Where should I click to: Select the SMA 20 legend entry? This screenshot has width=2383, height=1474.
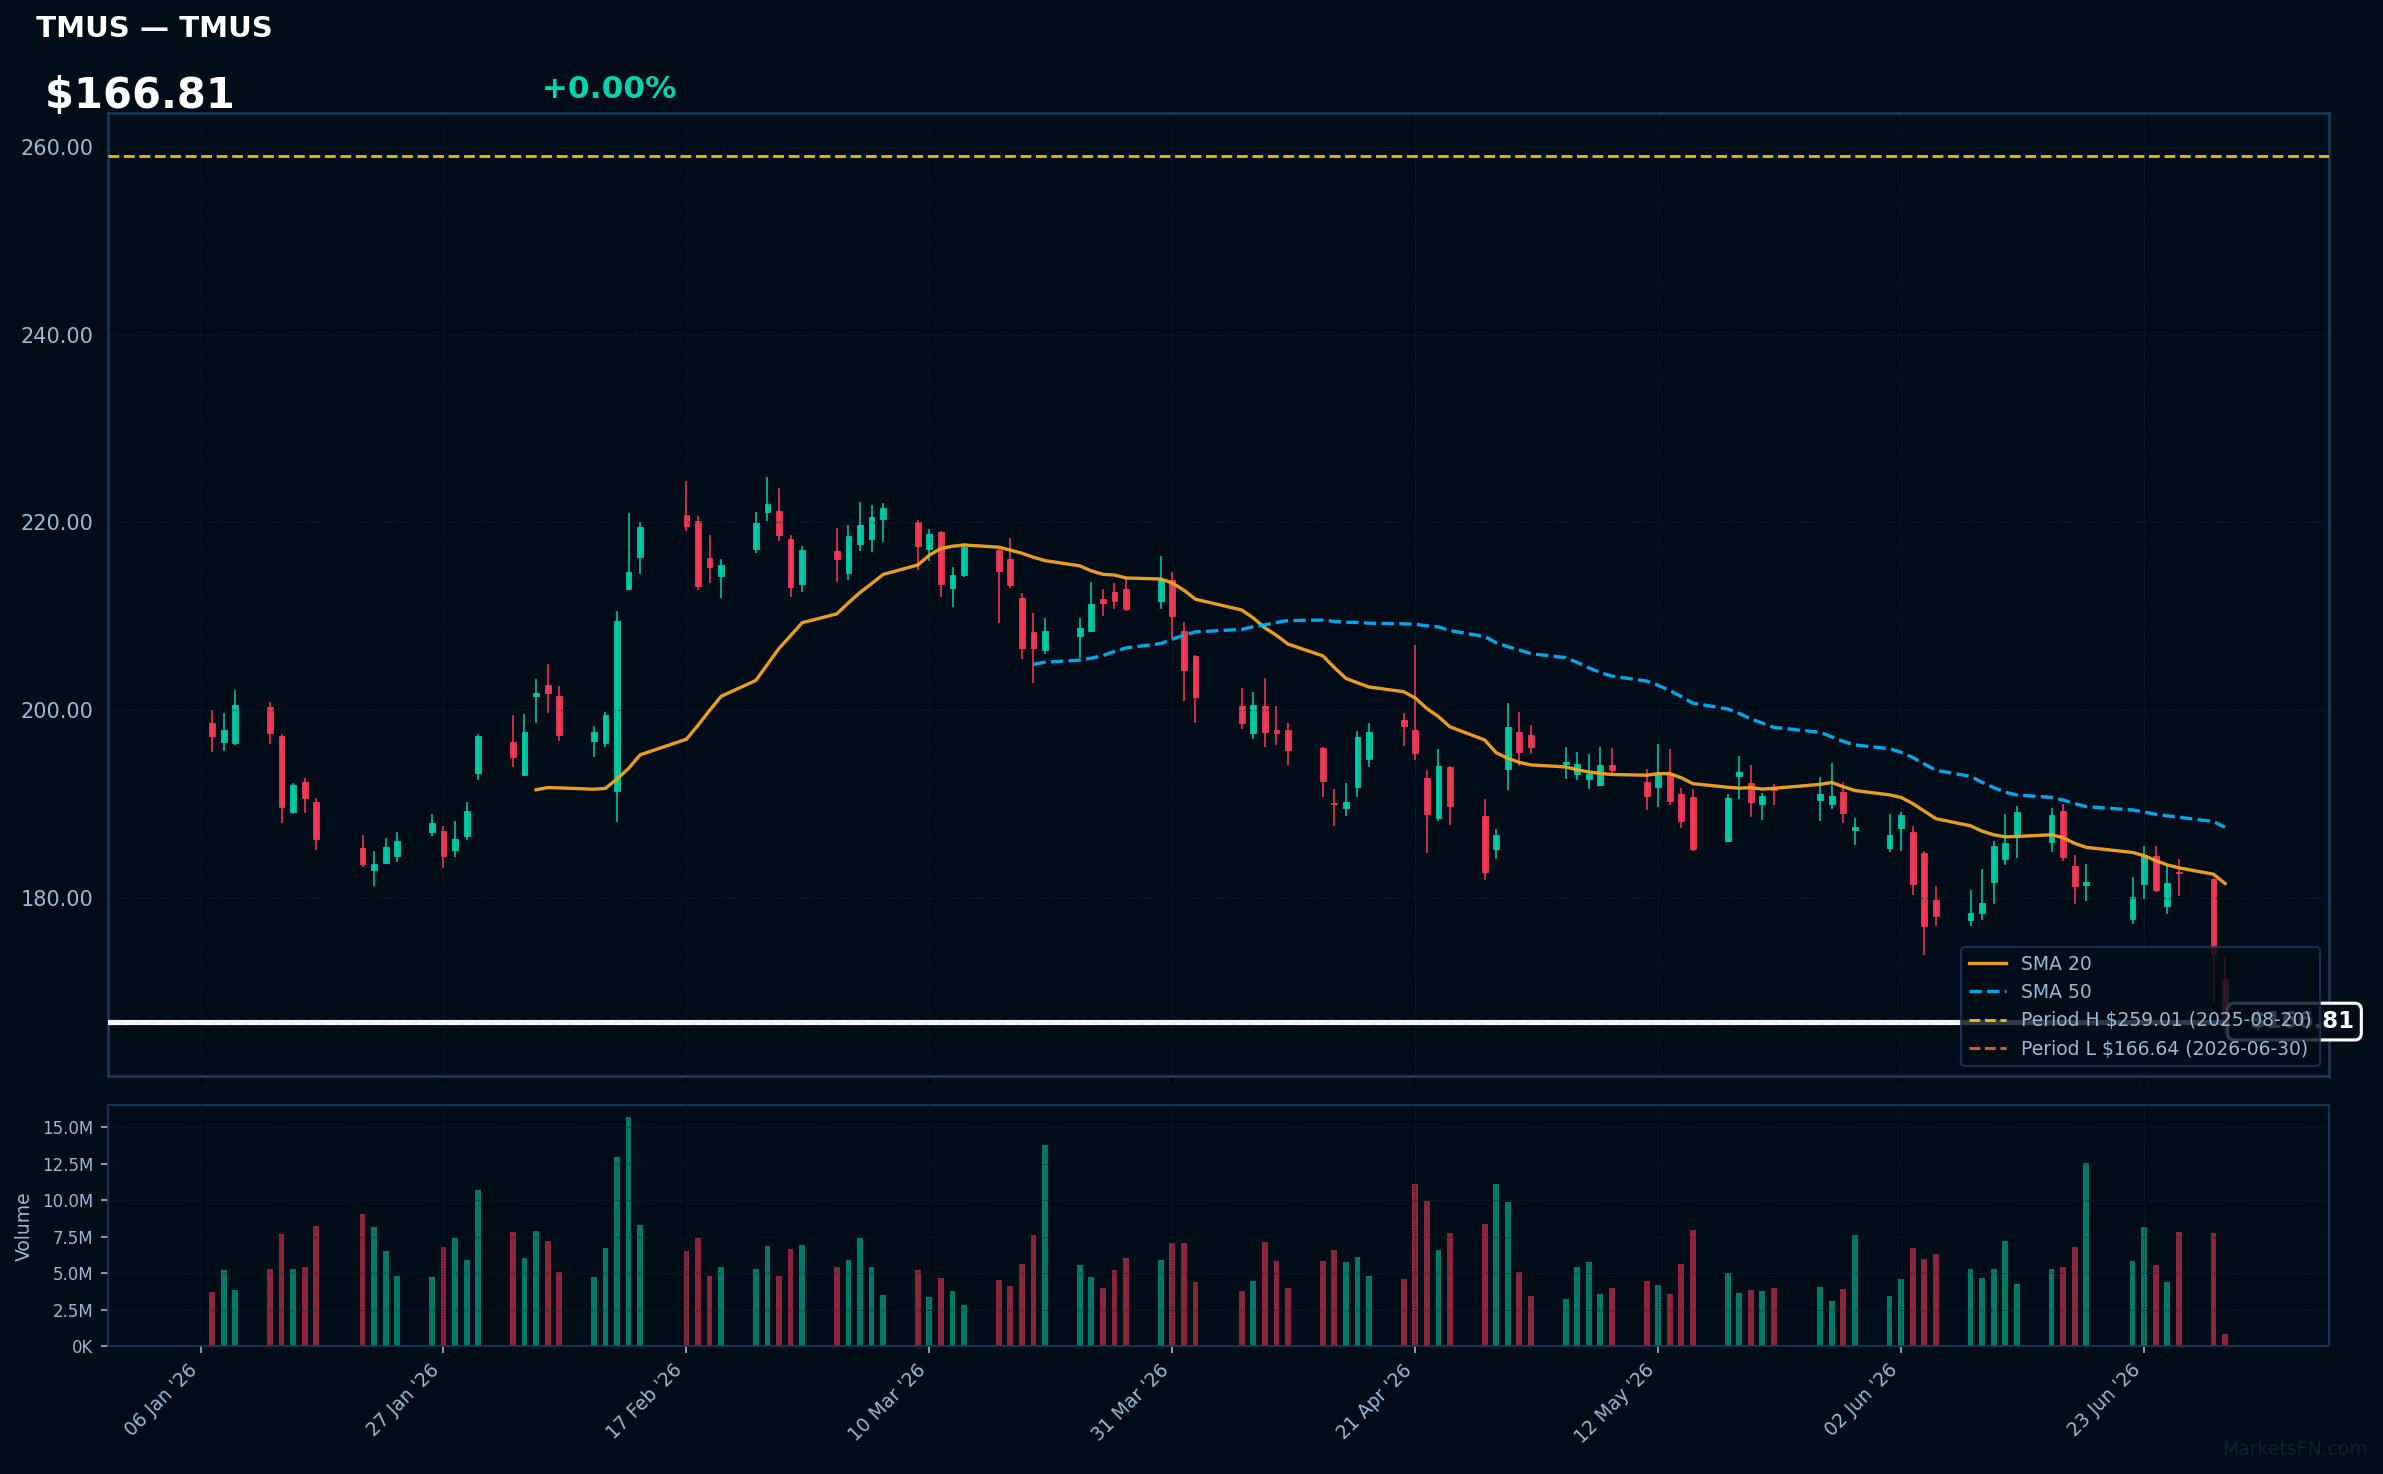[x=2030, y=964]
